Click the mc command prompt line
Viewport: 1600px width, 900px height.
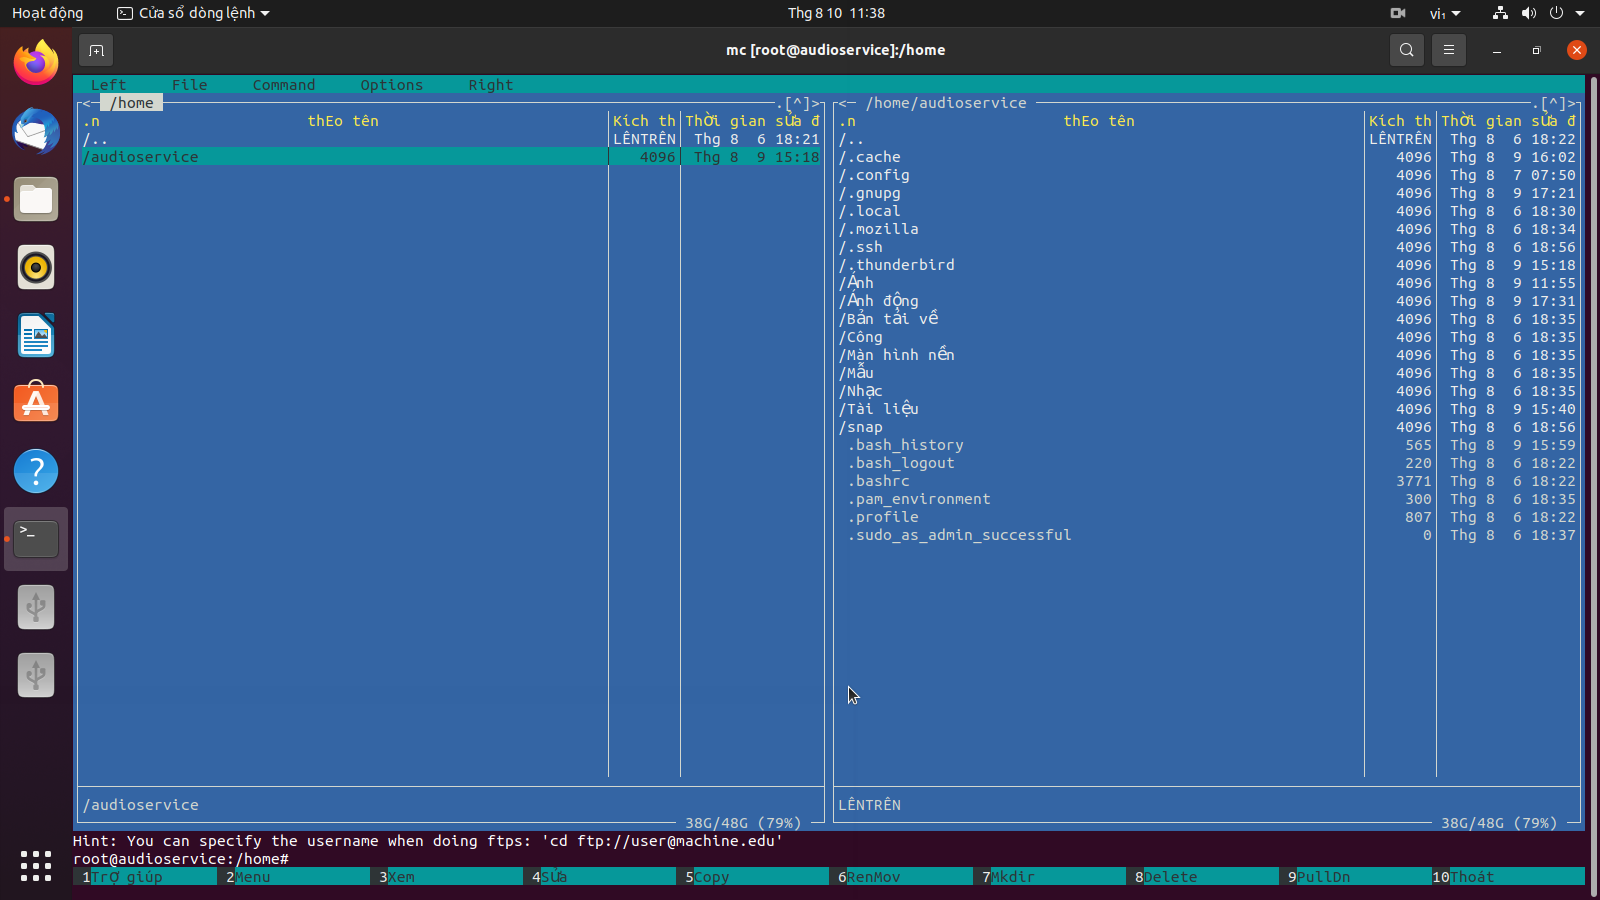830,859
